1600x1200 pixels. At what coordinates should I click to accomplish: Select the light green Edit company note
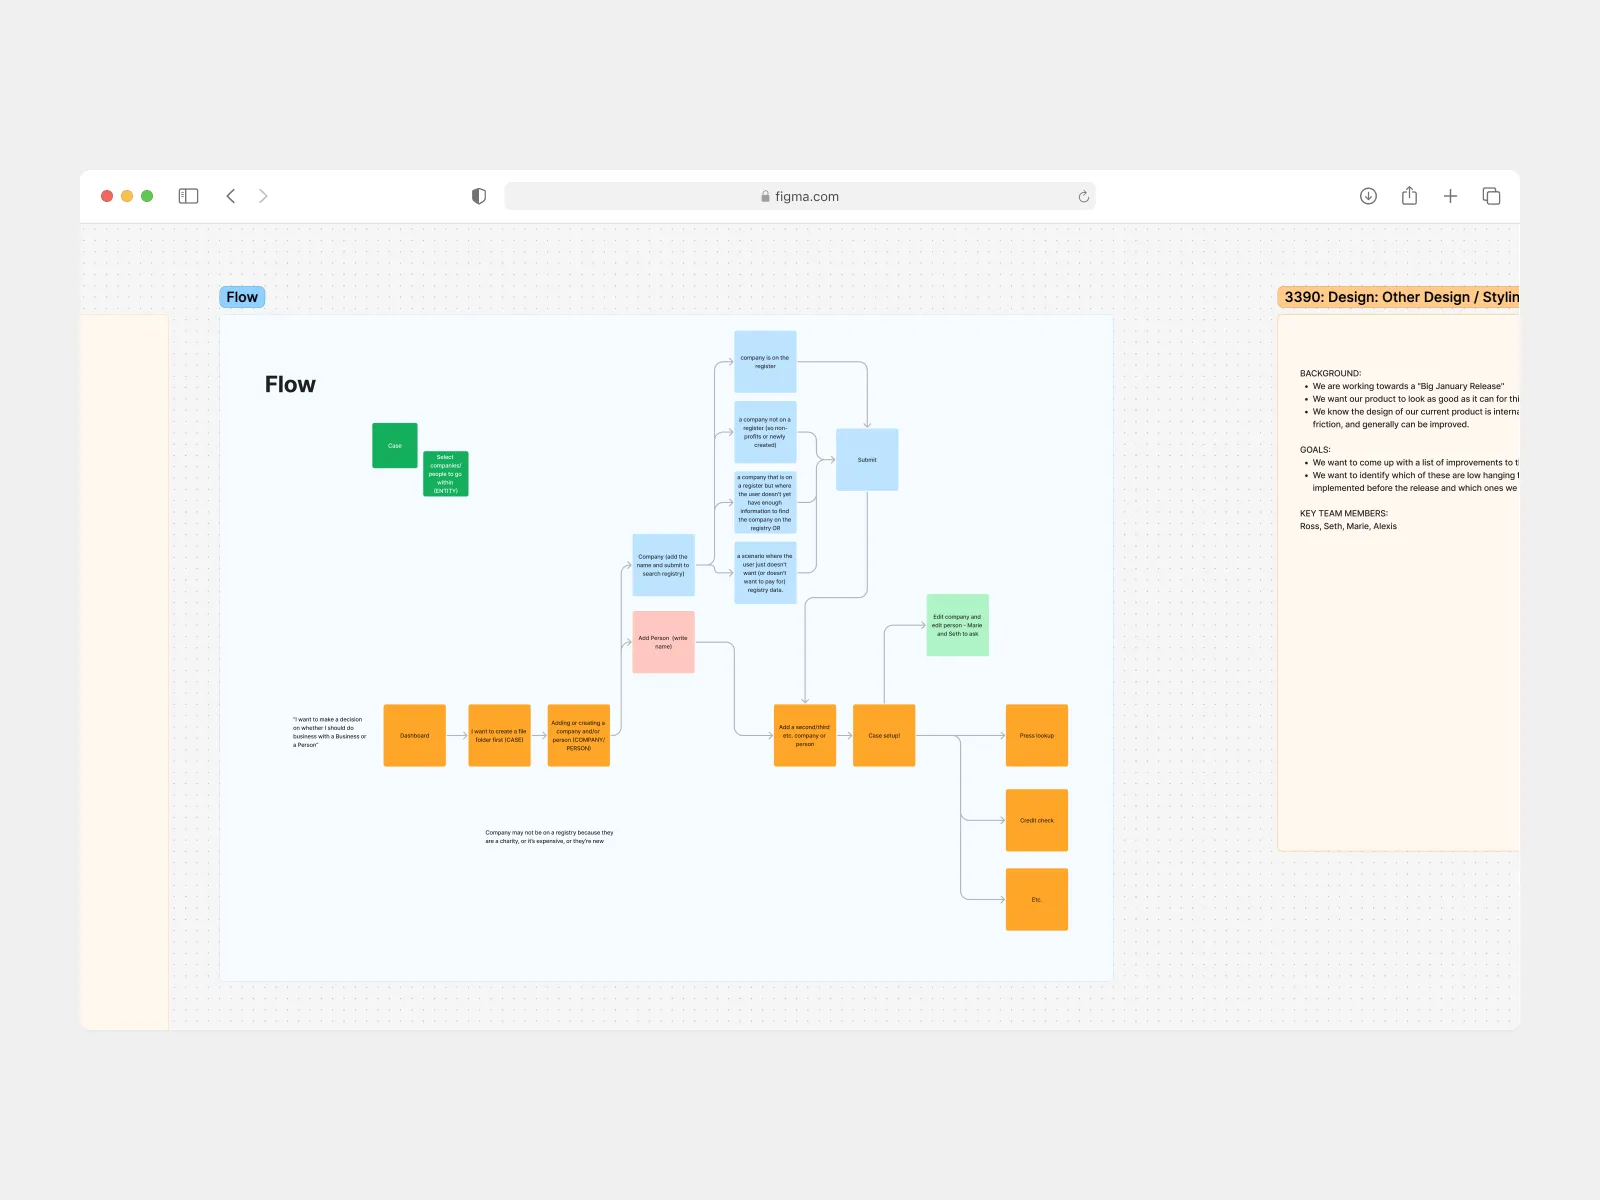click(x=957, y=625)
